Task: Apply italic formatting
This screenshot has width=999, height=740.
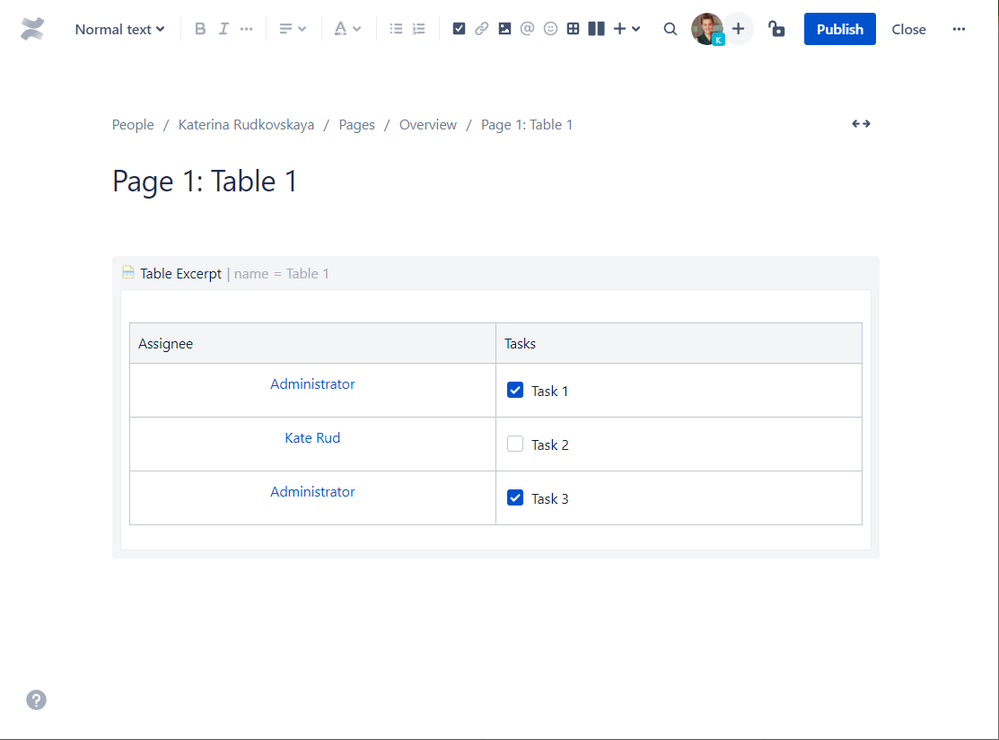Action: [223, 28]
